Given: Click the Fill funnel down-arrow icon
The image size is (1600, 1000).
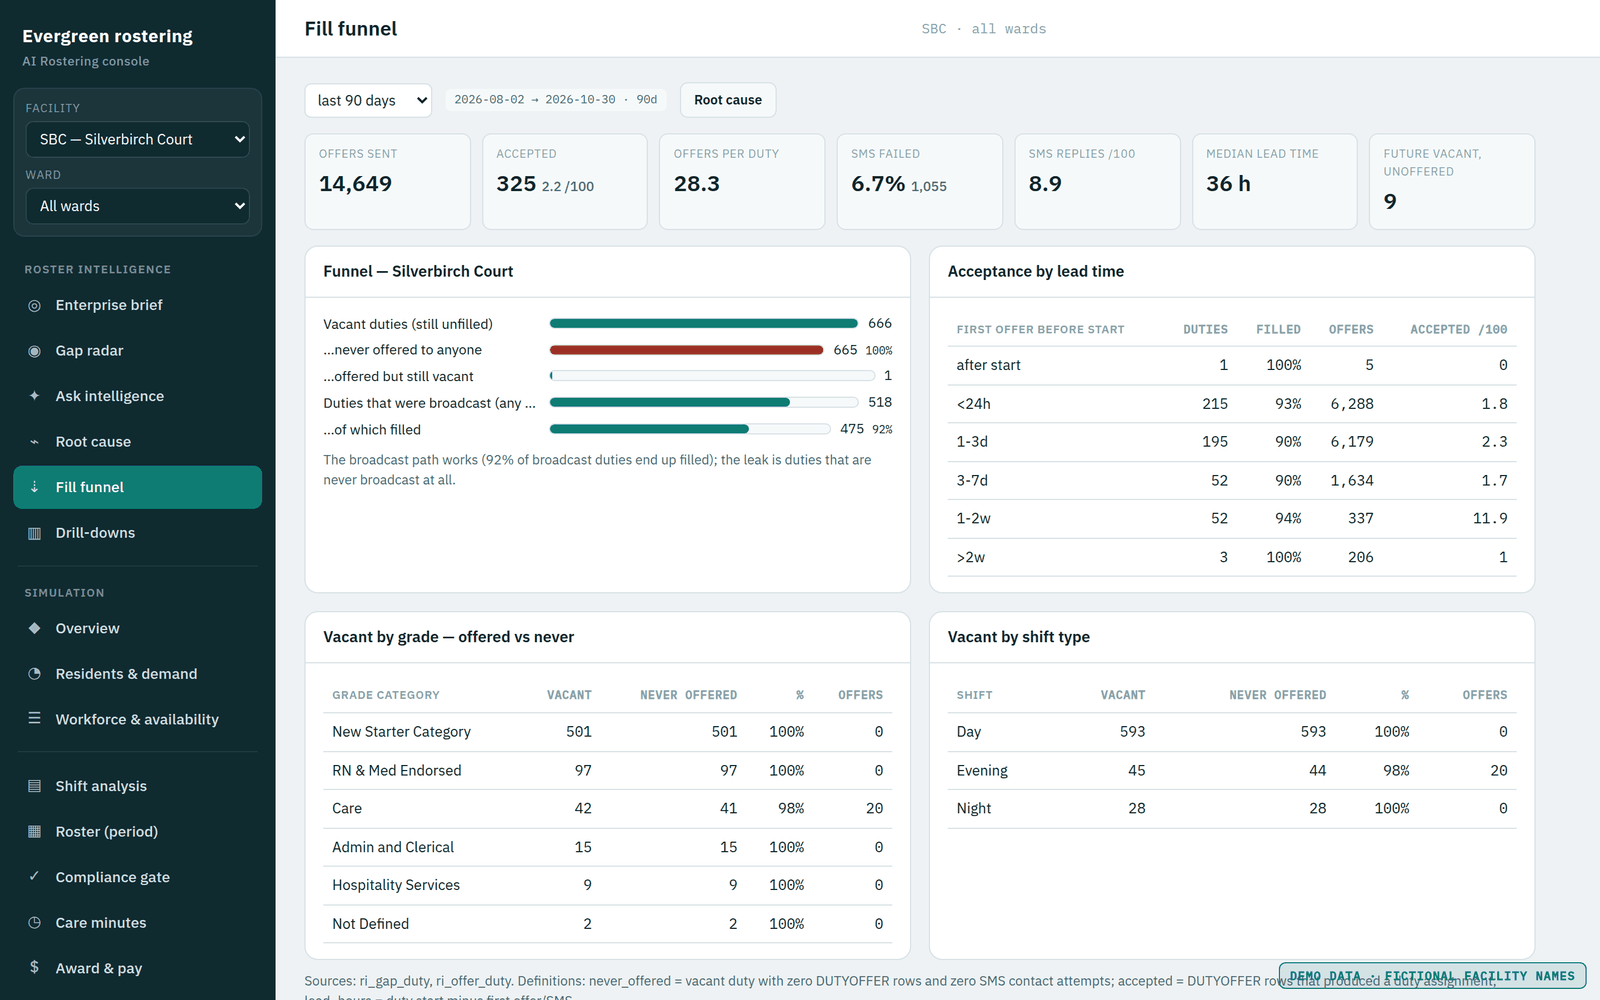Looking at the screenshot, I should pos(34,487).
